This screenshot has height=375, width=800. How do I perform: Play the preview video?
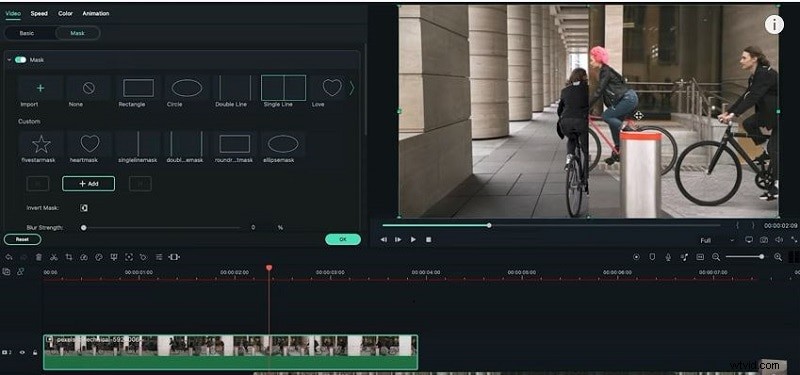click(413, 240)
